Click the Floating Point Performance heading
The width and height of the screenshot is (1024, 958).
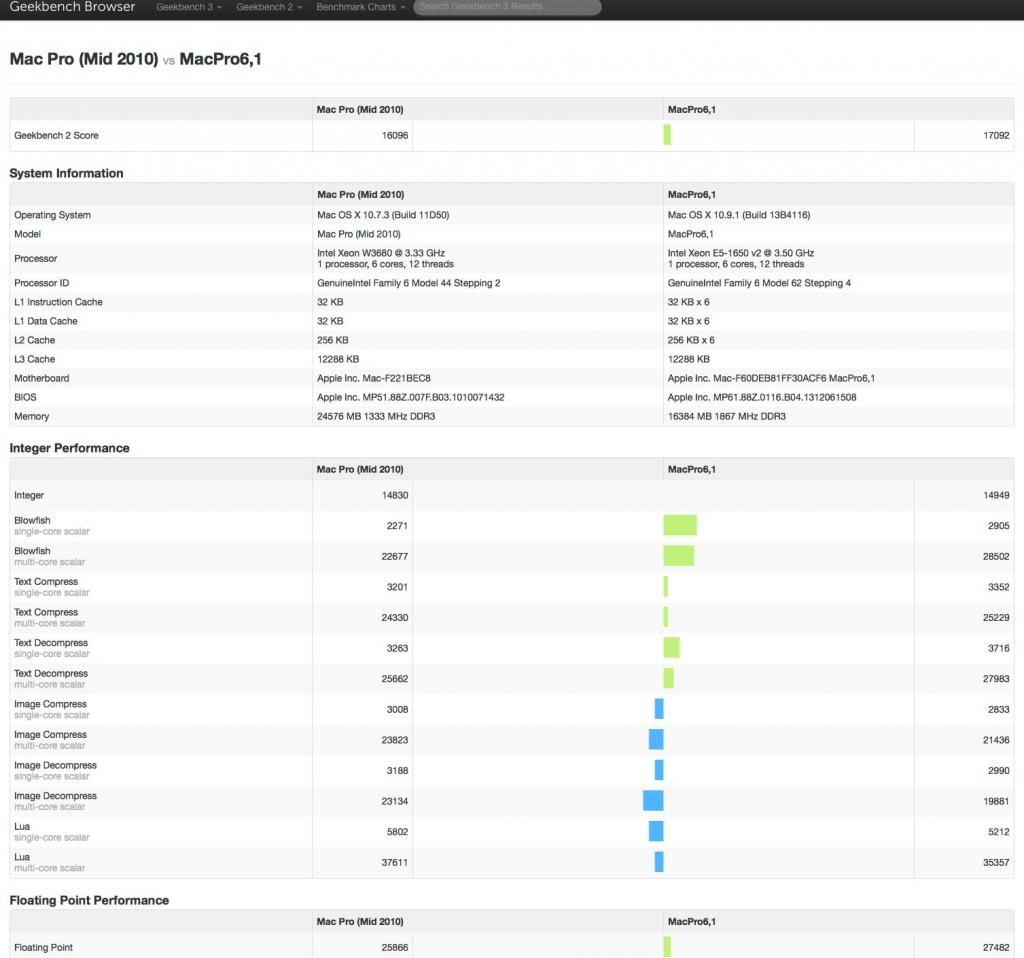89,900
